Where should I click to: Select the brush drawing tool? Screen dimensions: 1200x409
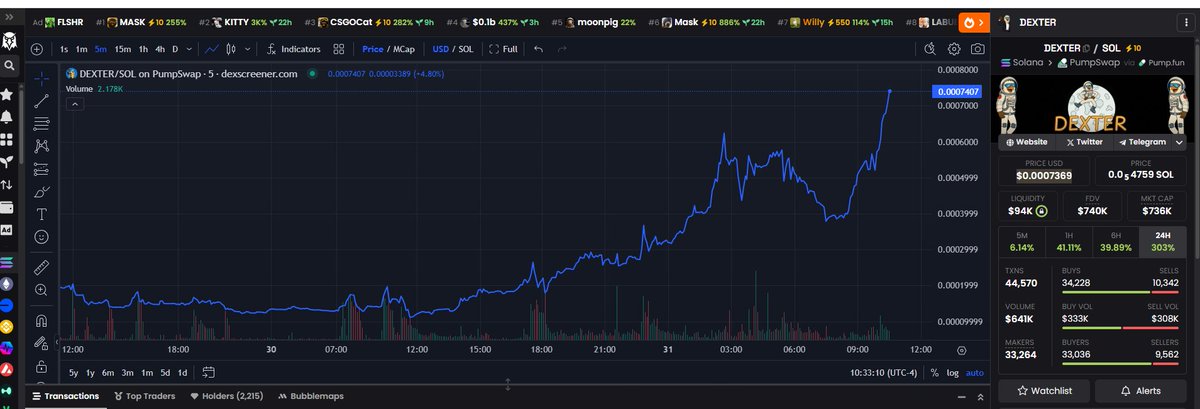tap(41, 192)
